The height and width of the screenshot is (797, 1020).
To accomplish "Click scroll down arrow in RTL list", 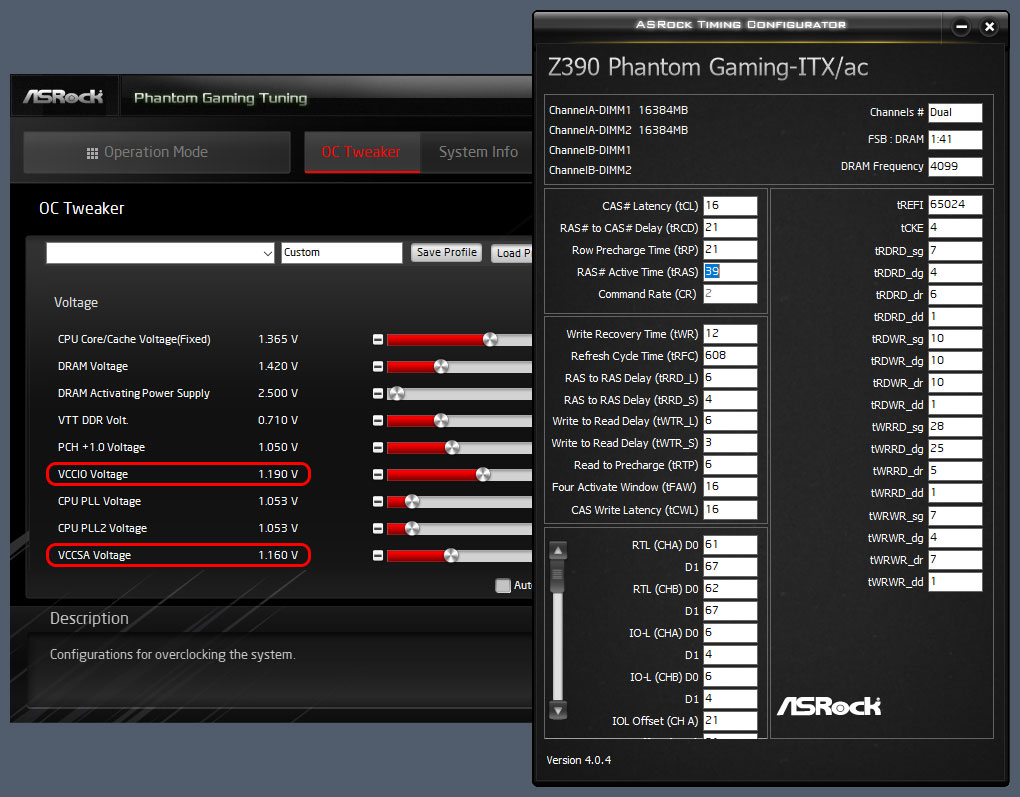I will coord(558,710).
